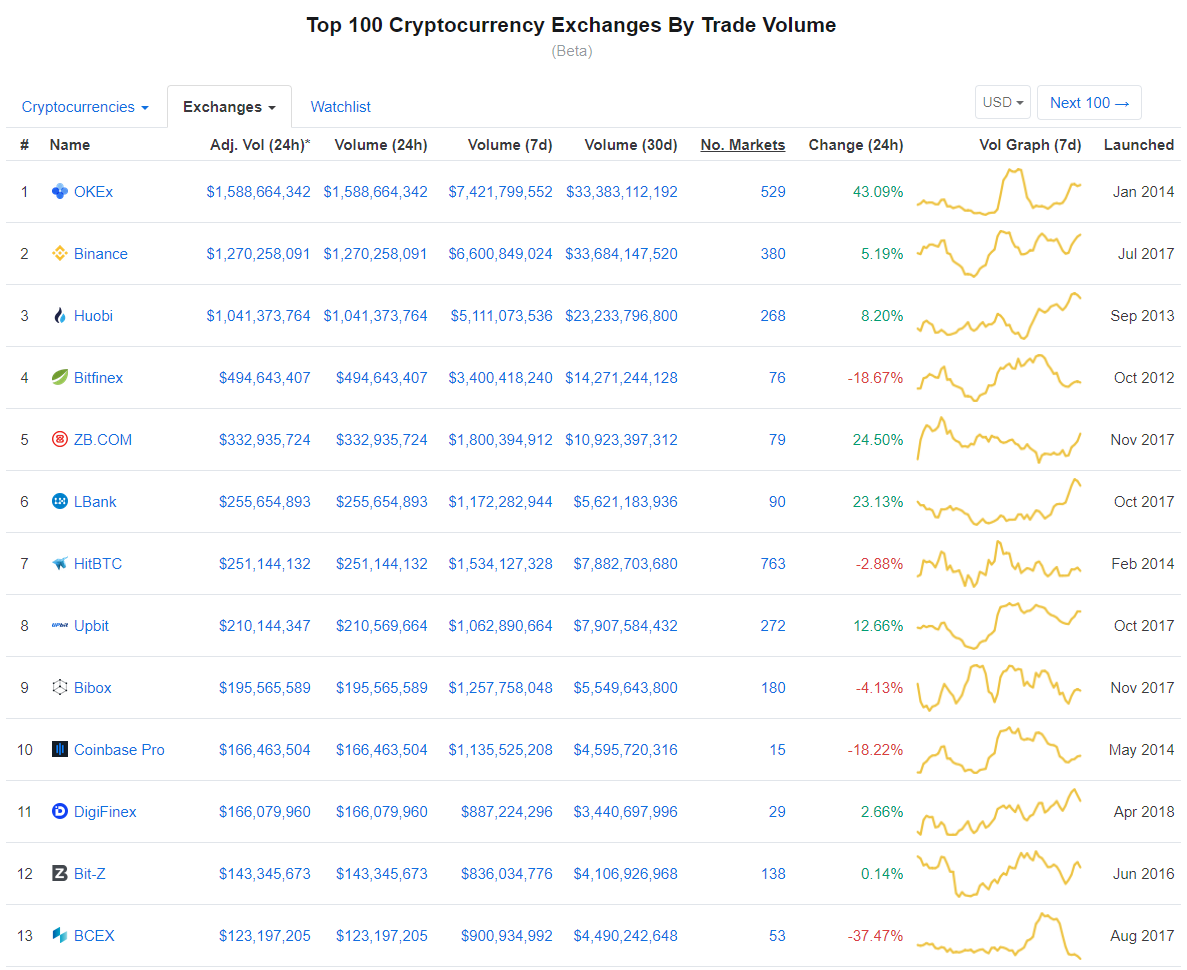Viewport: 1187px width, 970px height.
Task: Open the BCEX exchange link
Action: (94, 936)
